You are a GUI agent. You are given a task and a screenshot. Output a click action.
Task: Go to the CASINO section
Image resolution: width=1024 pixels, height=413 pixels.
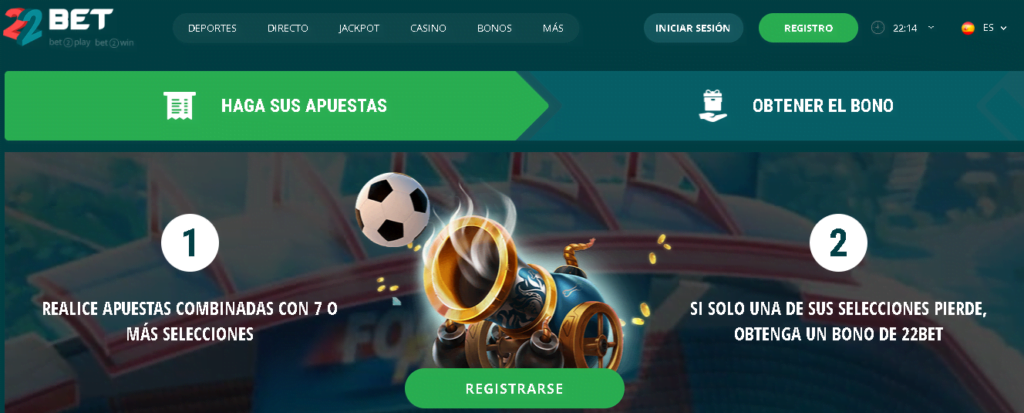click(428, 28)
